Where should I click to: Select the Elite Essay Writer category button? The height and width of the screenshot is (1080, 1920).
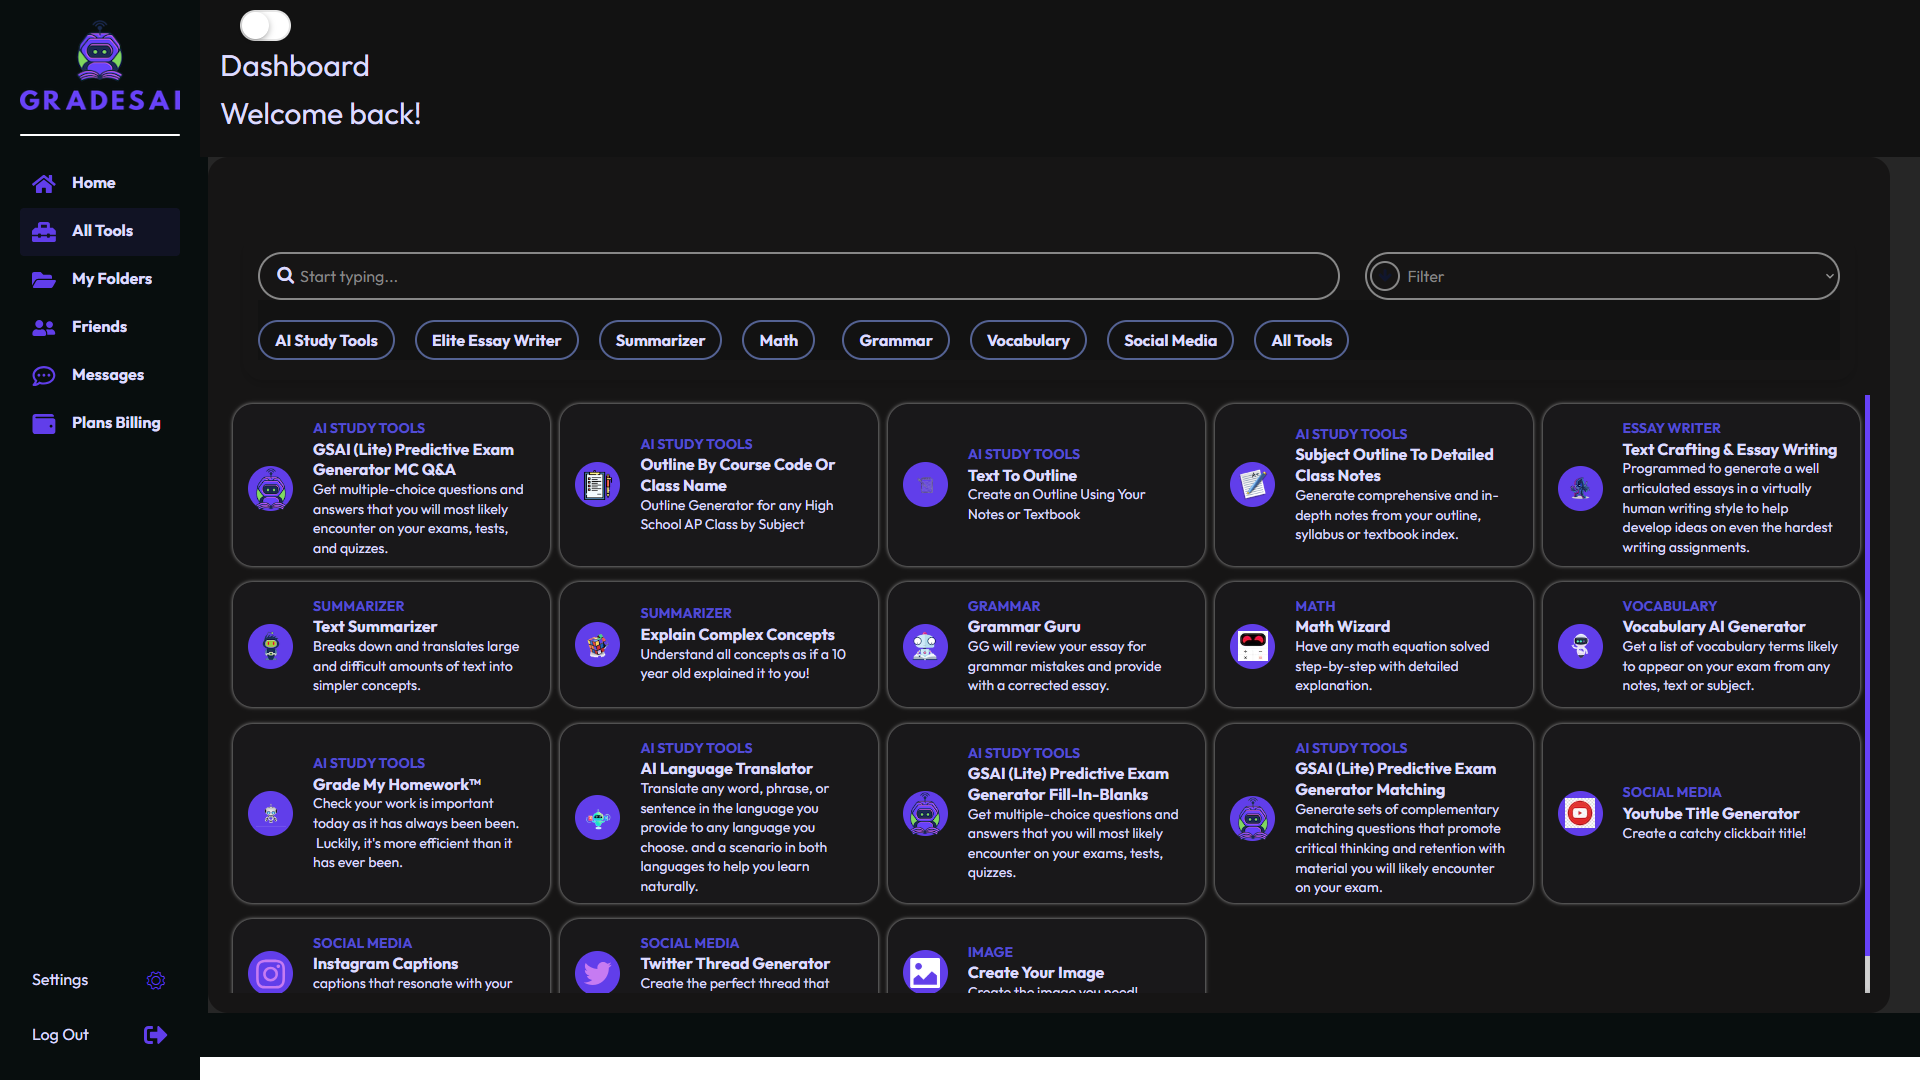pyautogui.click(x=496, y=341)
